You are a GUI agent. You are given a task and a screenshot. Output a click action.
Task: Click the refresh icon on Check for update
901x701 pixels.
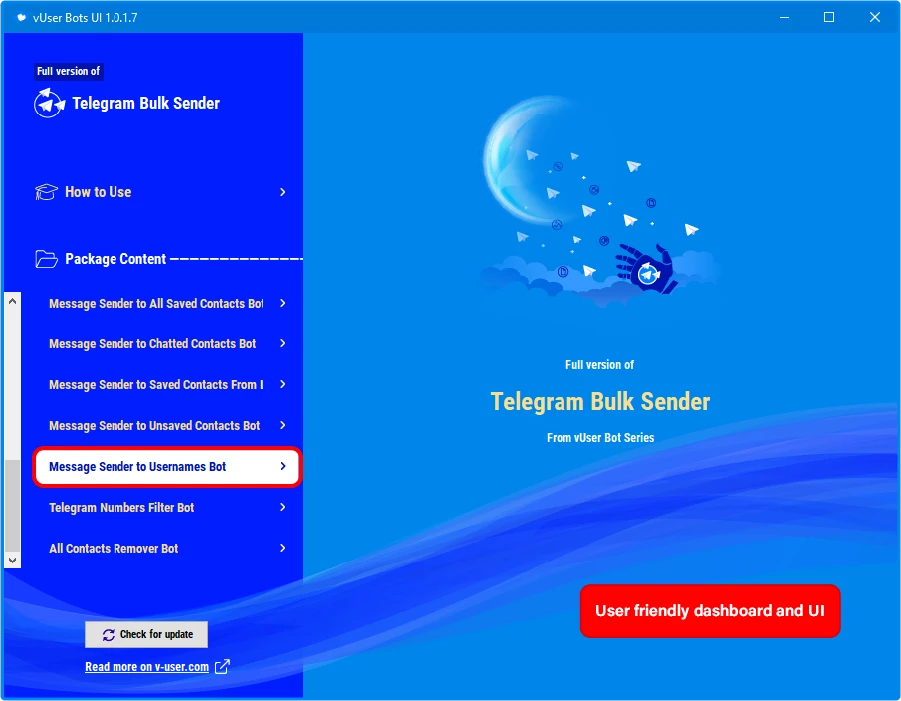pyautogui.click(x=109, y=634)
